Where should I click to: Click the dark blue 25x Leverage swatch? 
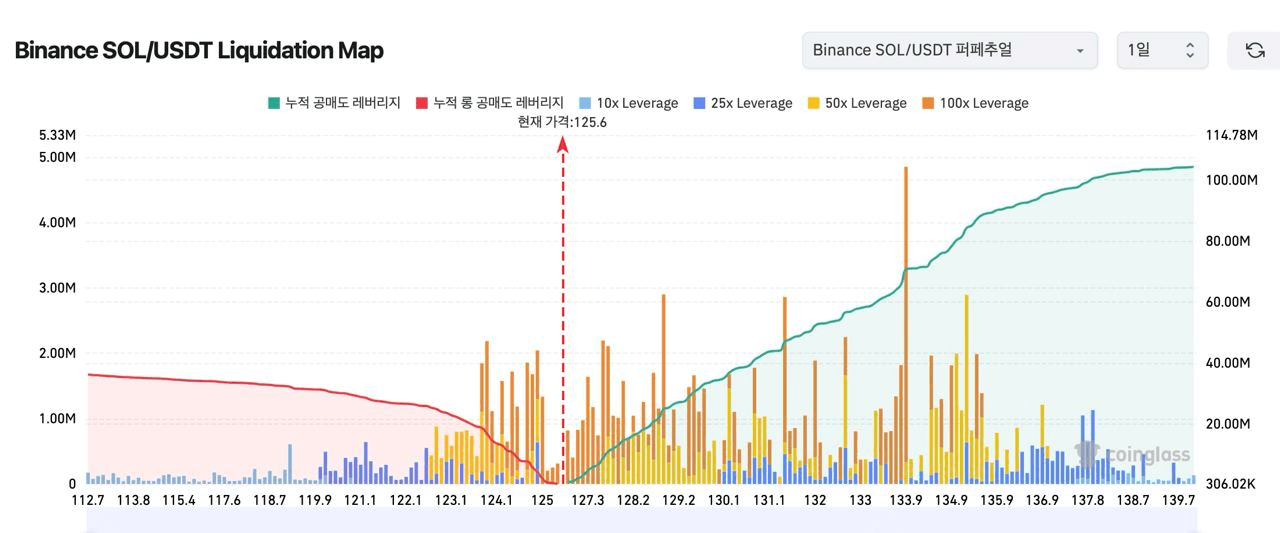tap(699, 103)
